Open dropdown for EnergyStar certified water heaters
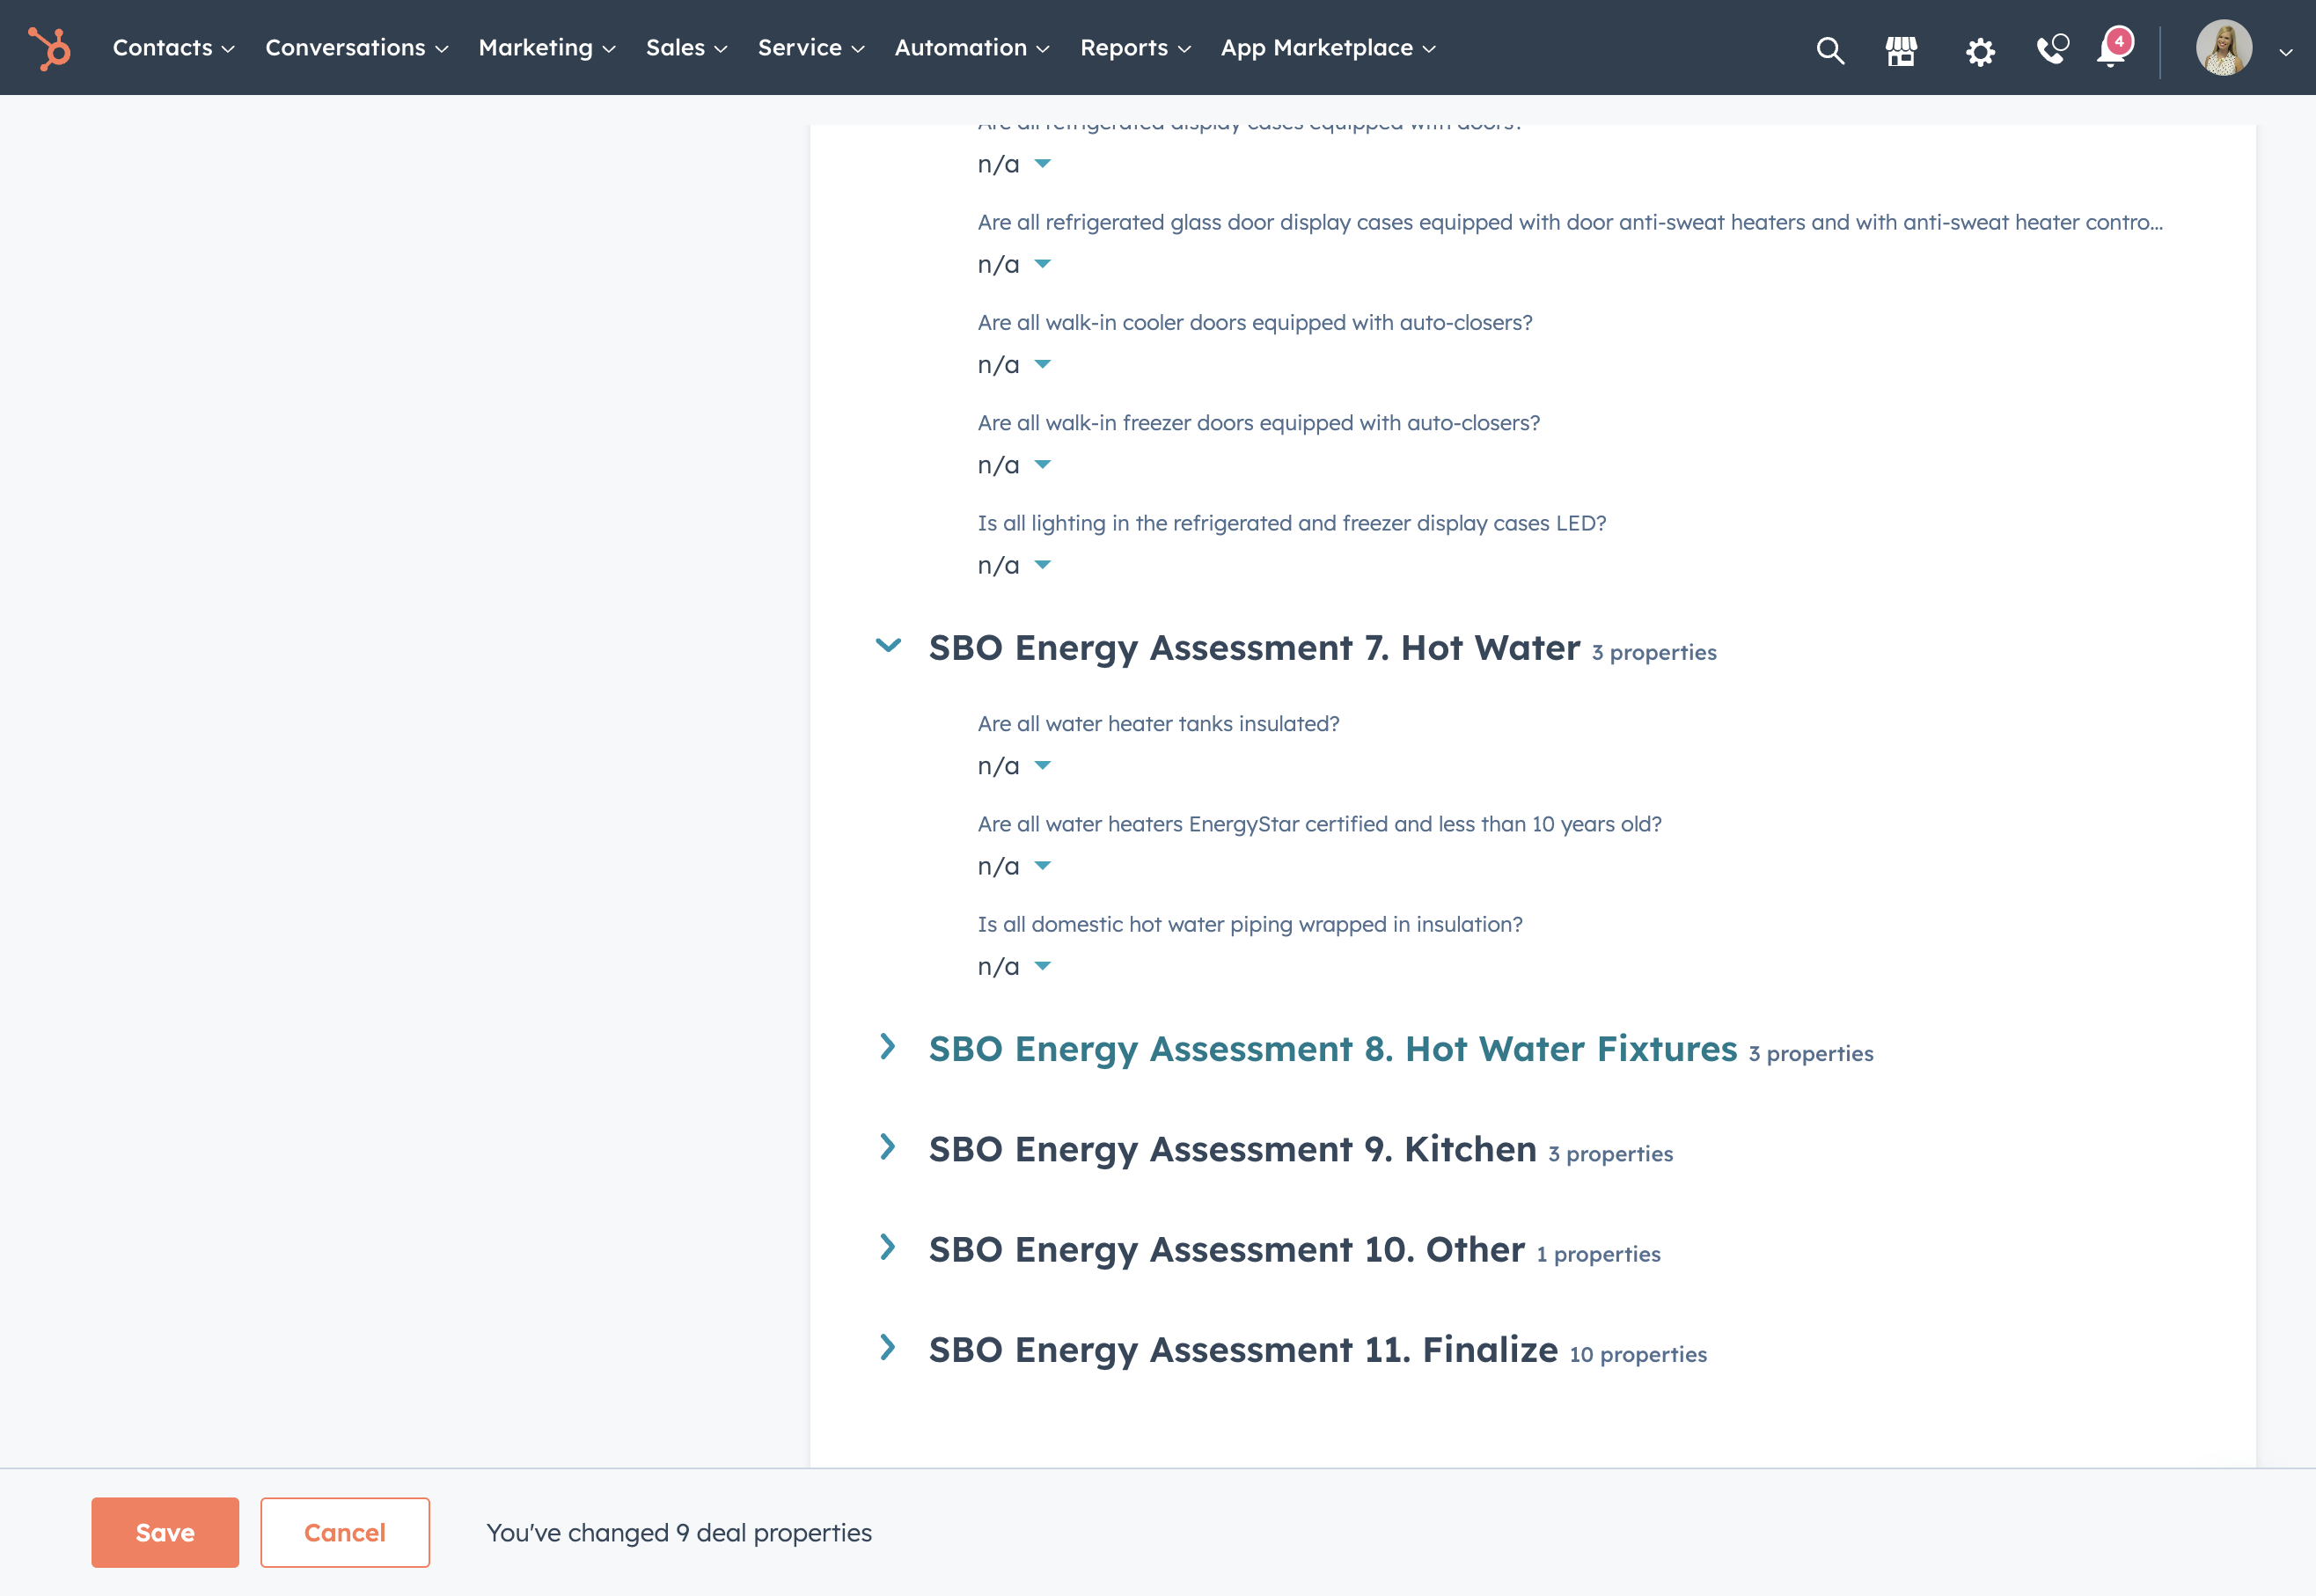 [x=1014, y=866]
